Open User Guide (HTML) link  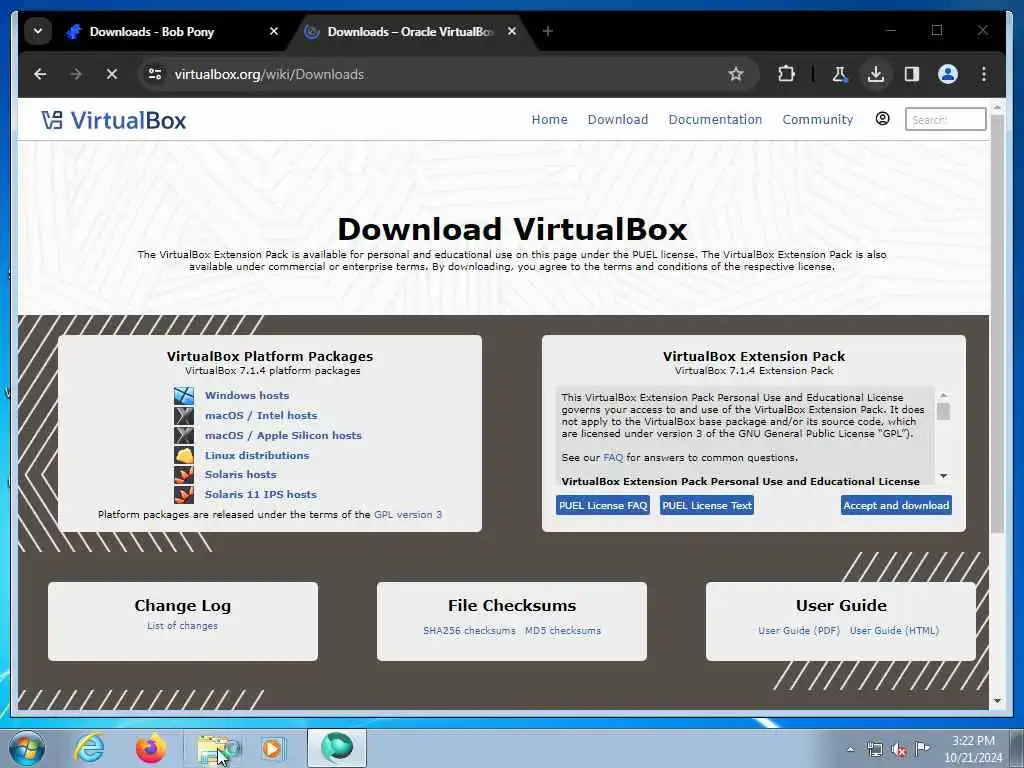click(x=894, y=631)
